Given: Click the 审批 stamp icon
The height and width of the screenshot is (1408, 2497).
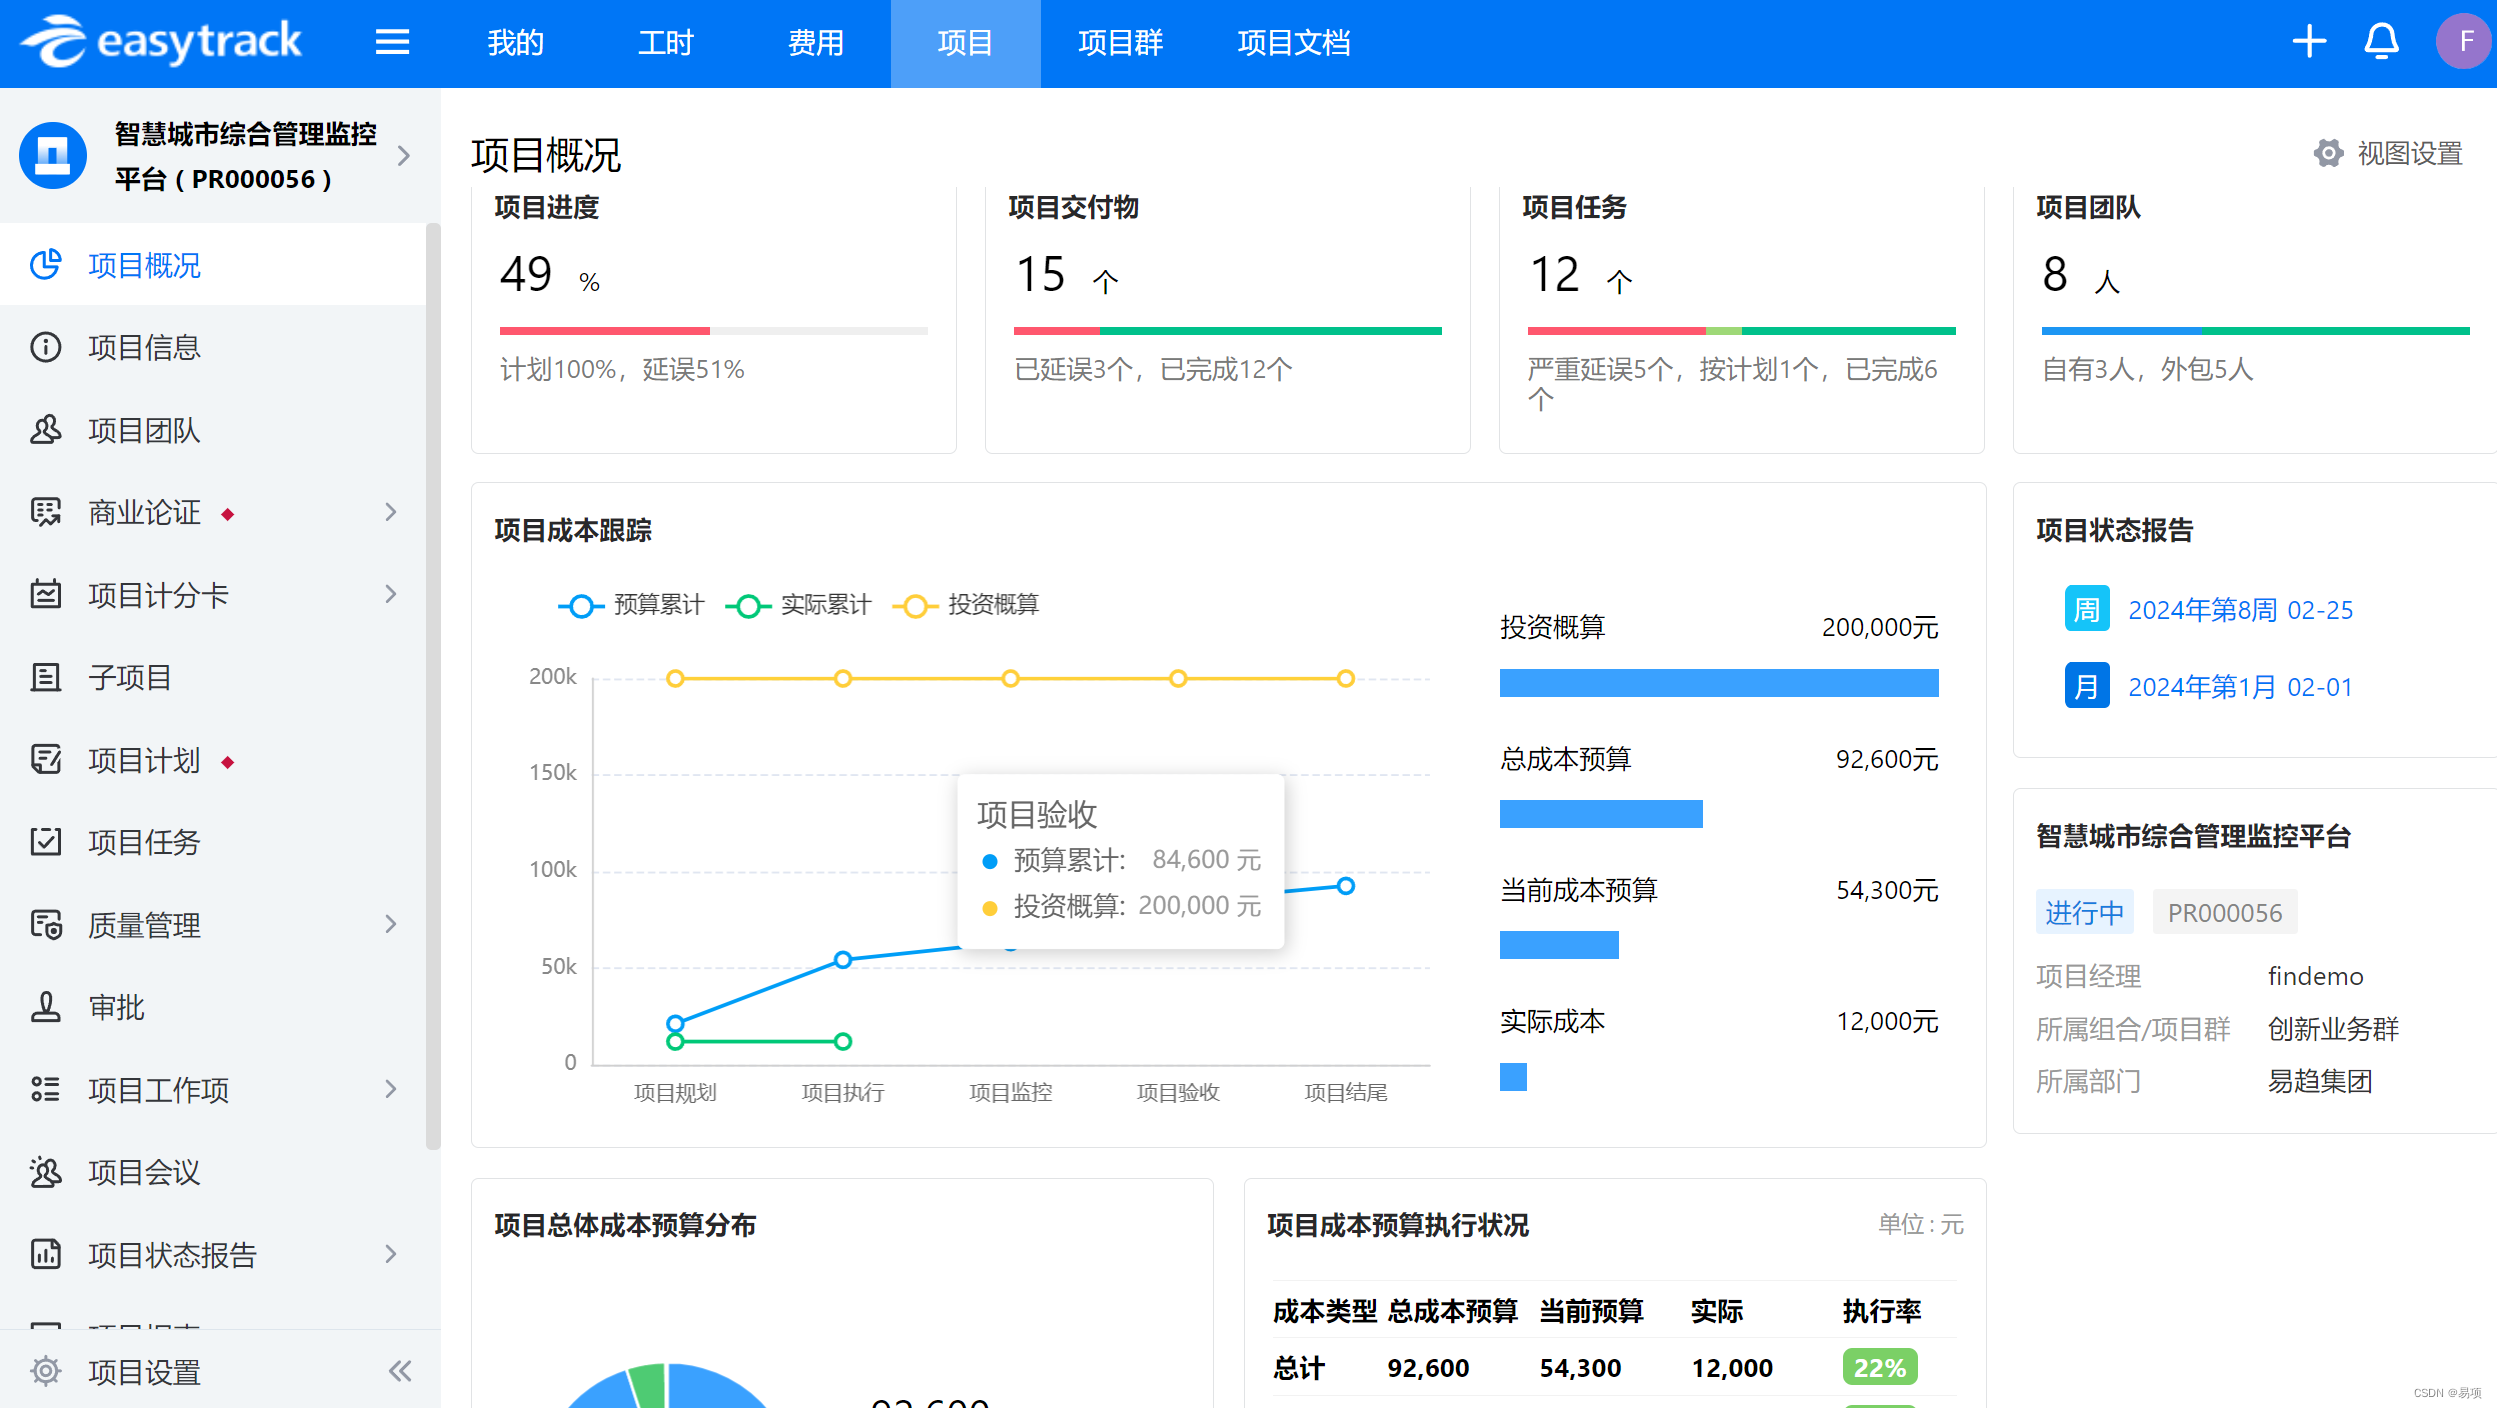Looking at the screenshot, I should 46,1007.
